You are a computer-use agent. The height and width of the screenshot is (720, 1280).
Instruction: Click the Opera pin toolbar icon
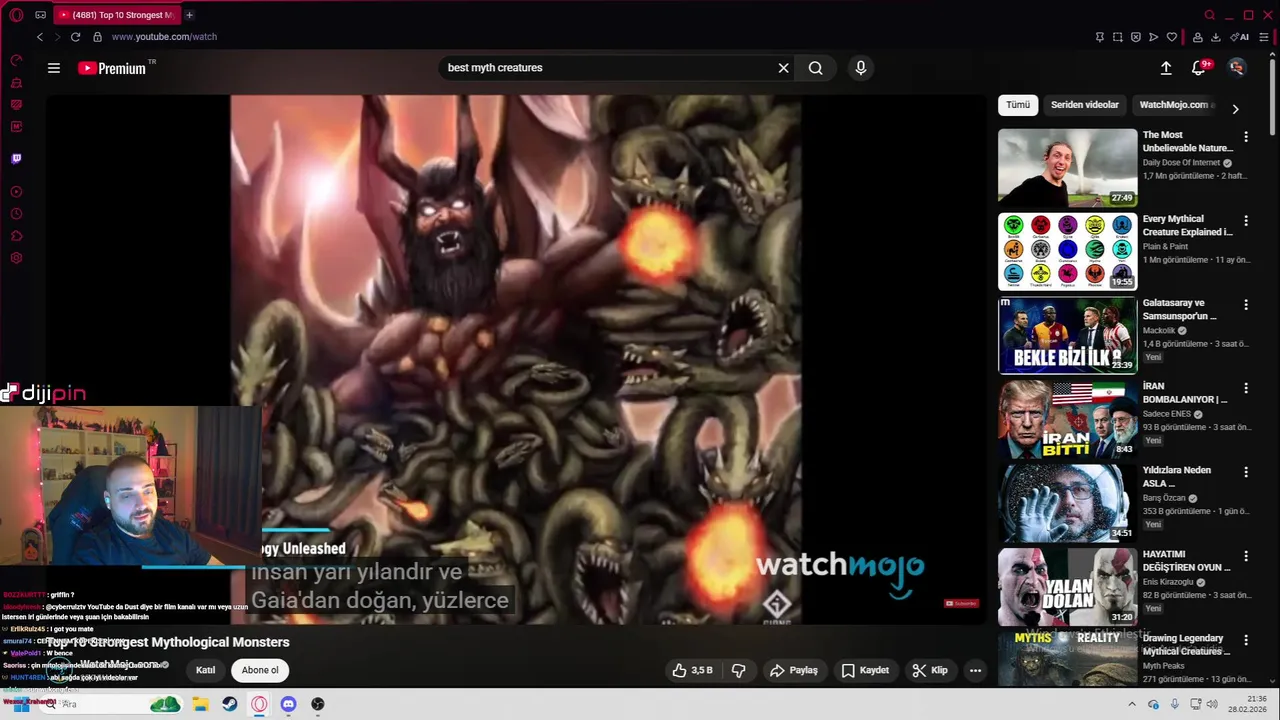pyautogui.click(x=1100, y=37)
